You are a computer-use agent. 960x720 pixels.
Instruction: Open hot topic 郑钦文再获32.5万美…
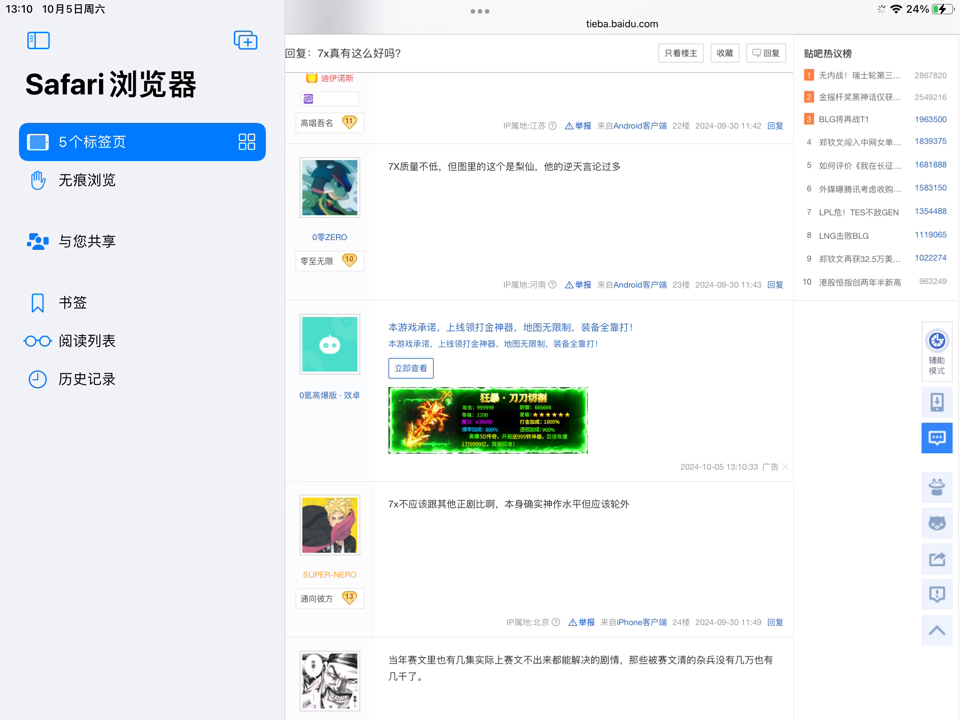tap(860, 259)
